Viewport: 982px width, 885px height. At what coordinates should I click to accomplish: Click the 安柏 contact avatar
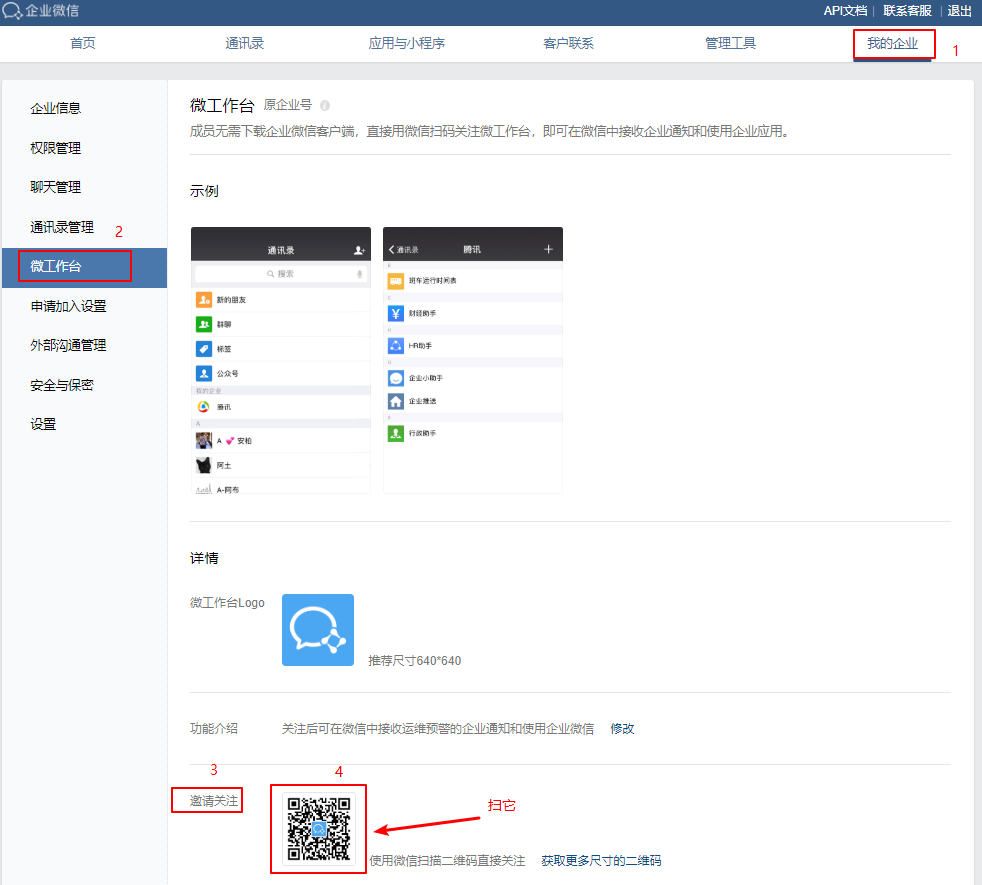204,440
